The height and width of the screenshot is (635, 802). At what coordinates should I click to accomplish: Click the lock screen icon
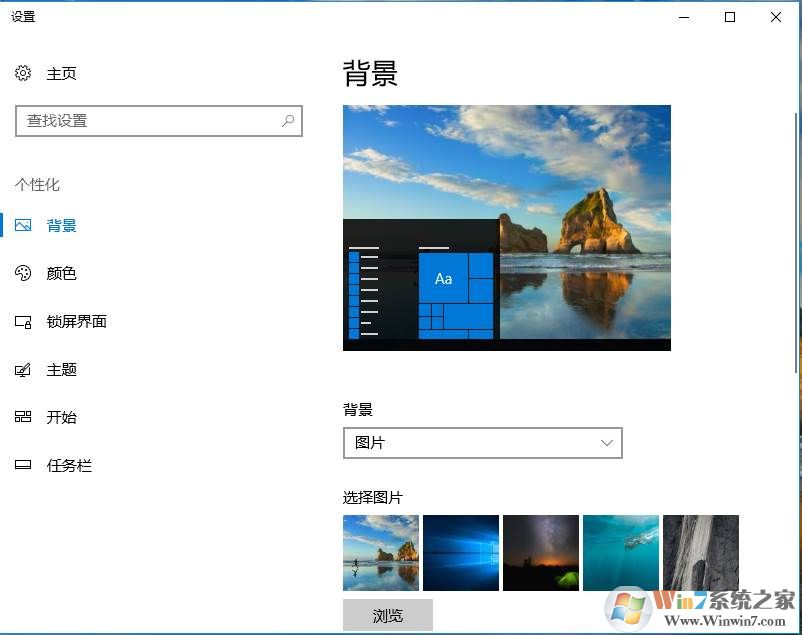click(23, 321)
